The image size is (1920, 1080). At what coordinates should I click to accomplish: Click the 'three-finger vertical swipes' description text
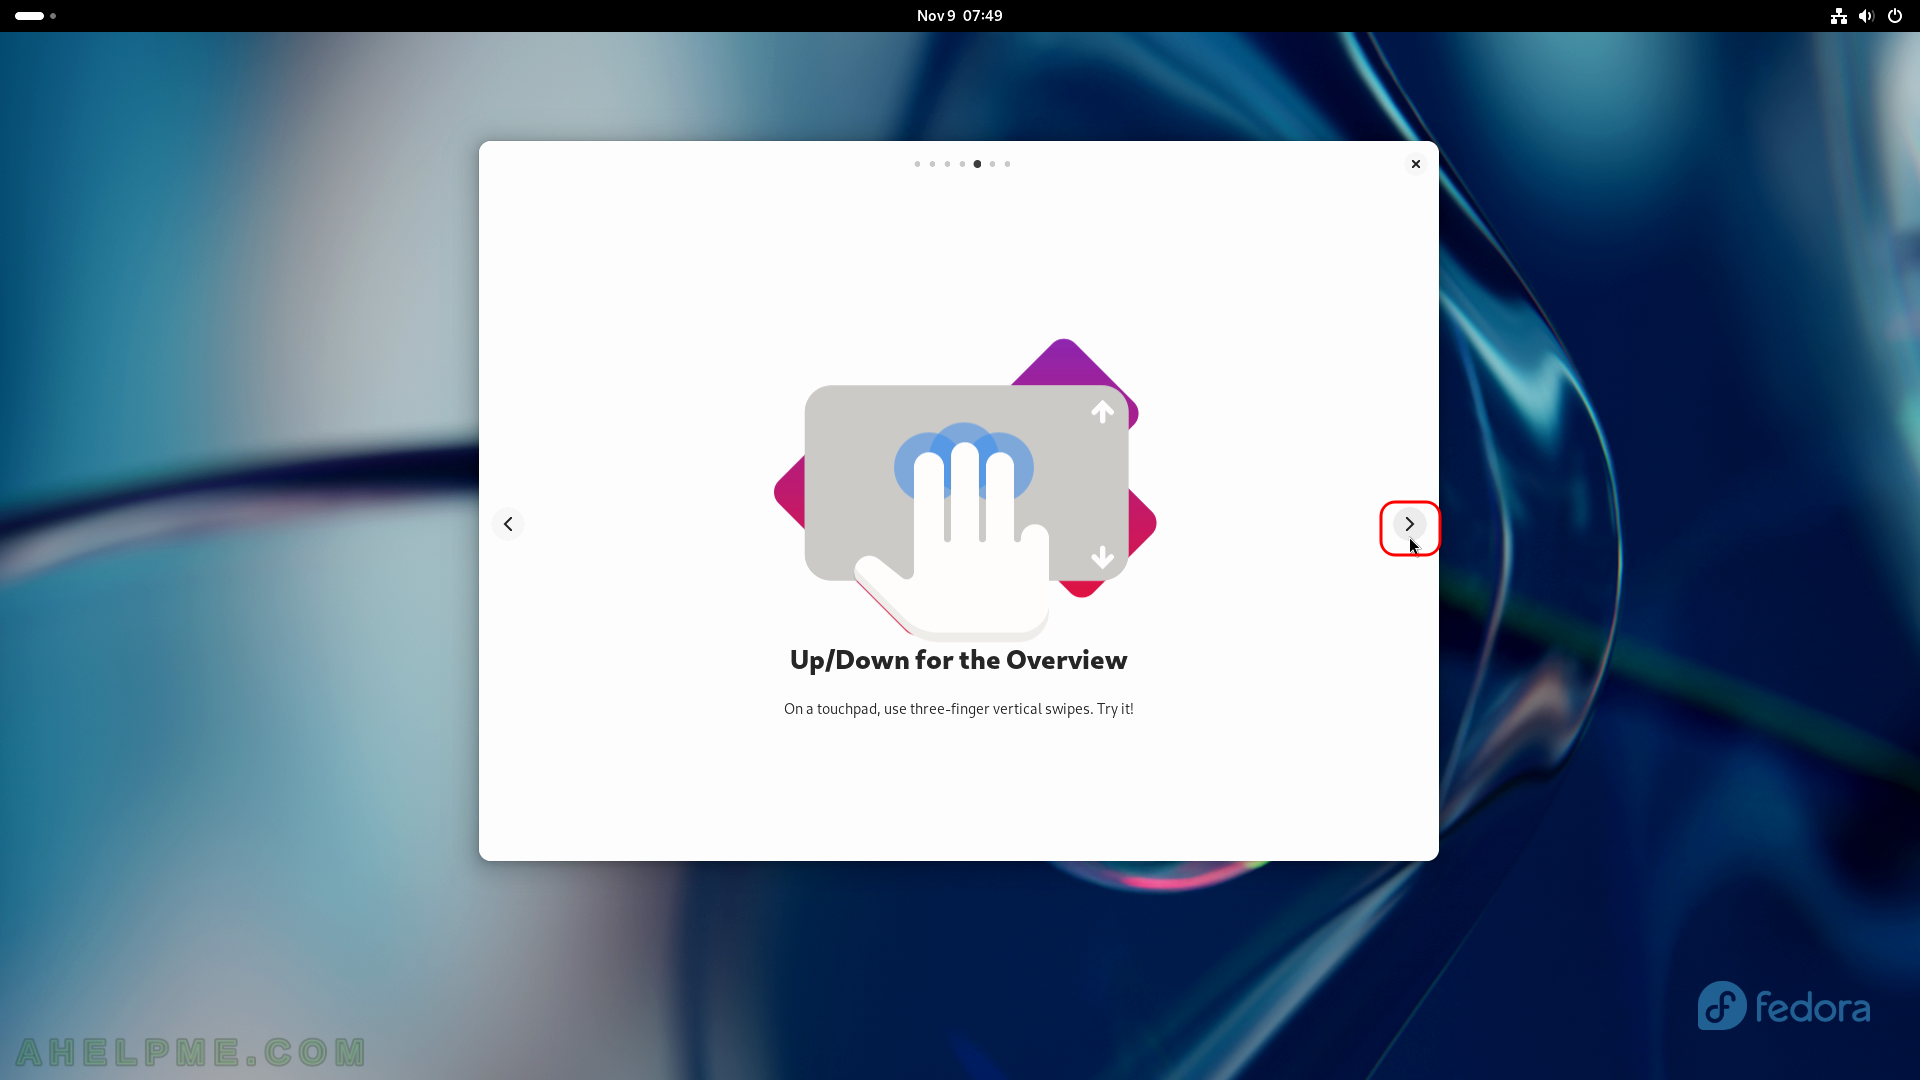pos(958,709)
